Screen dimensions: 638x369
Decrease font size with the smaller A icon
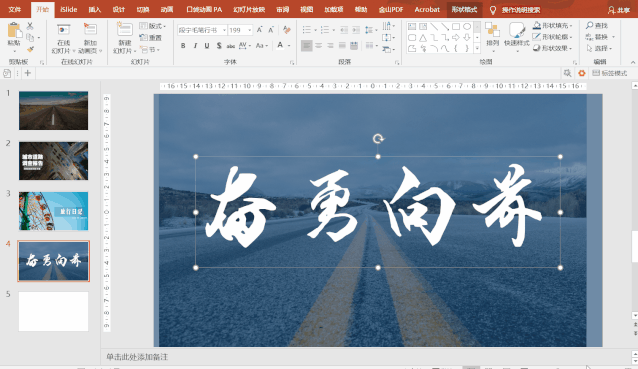click(x=271, y=30)
